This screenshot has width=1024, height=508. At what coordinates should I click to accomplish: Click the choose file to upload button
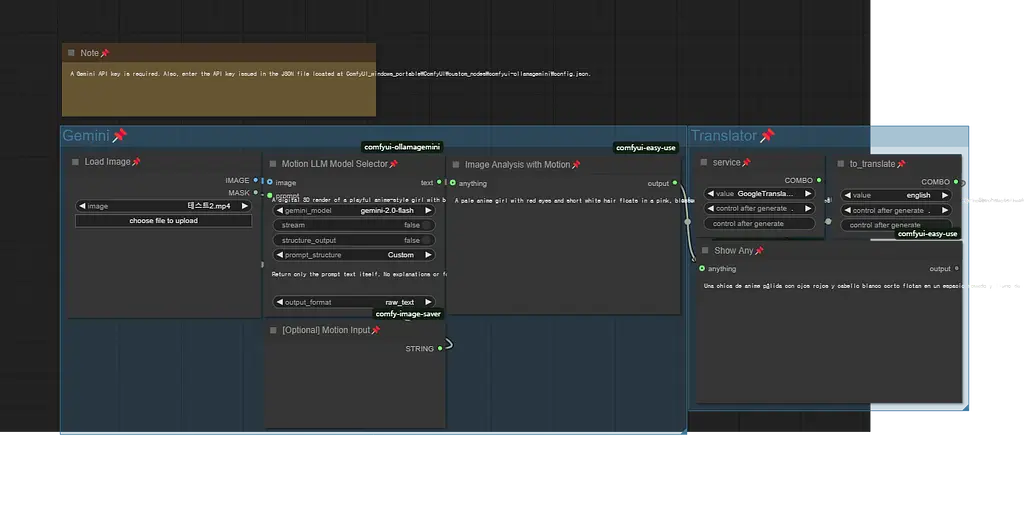coord(163,221)
